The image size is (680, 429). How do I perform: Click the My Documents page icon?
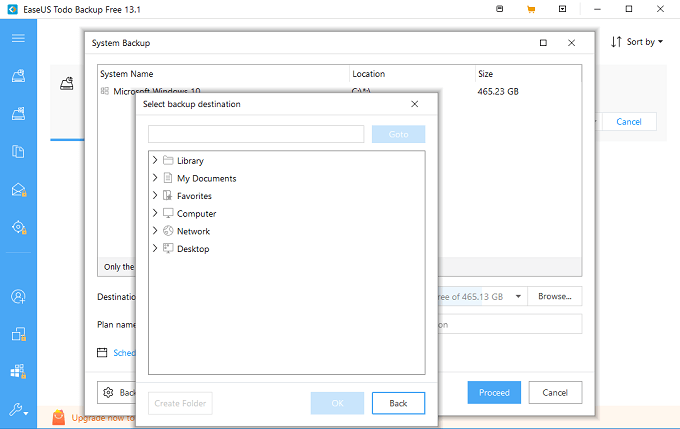click(168, 178)
